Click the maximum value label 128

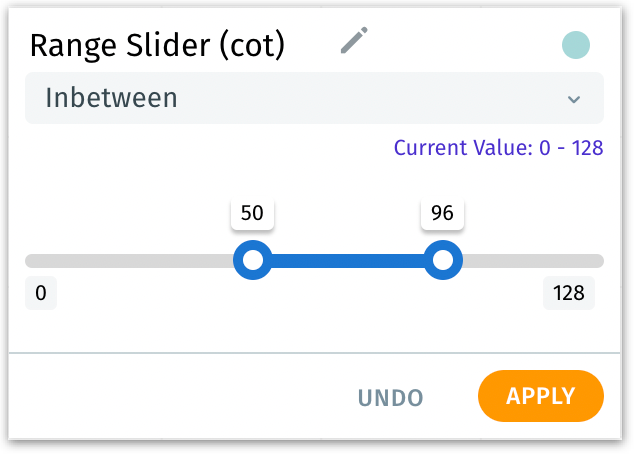pyautogui.click(x=569, y=294)
